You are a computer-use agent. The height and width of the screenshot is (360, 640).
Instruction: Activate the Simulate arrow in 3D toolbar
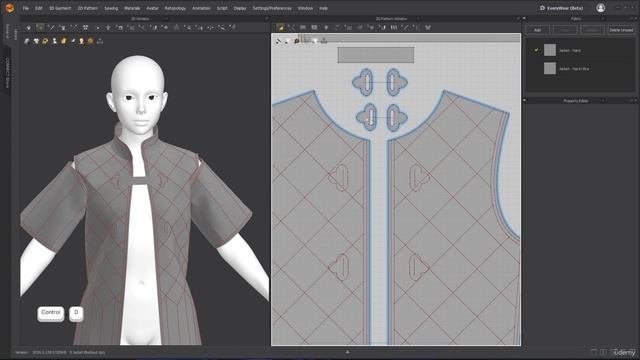(x=29, y=27)
